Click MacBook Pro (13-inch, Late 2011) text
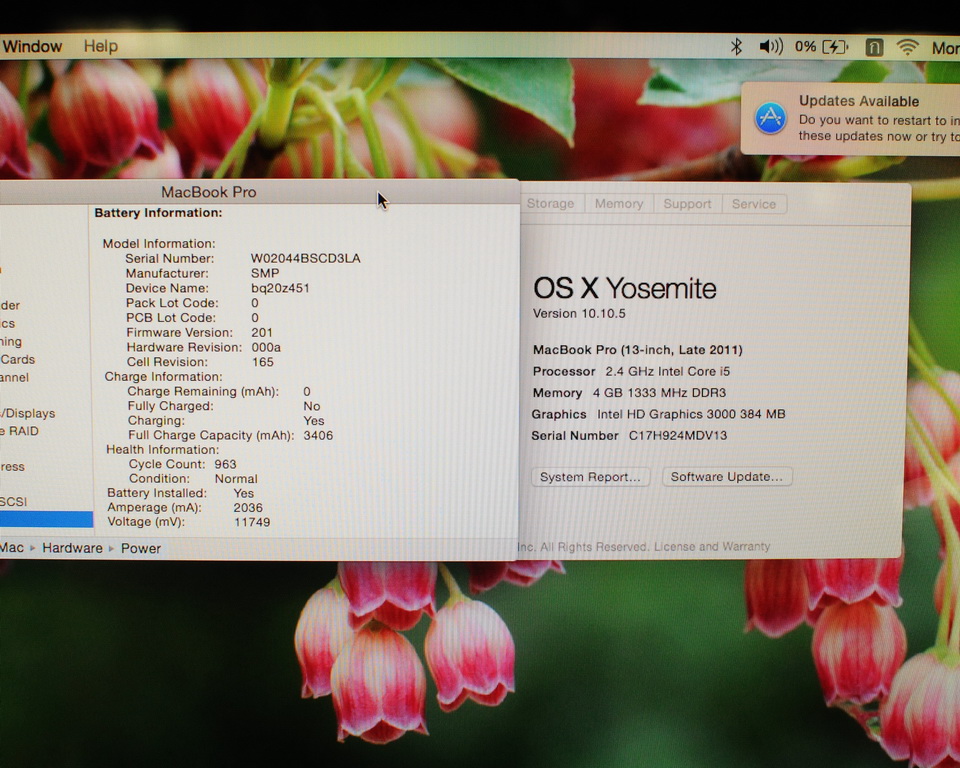The image size is (960, 768). coord(637,350)
